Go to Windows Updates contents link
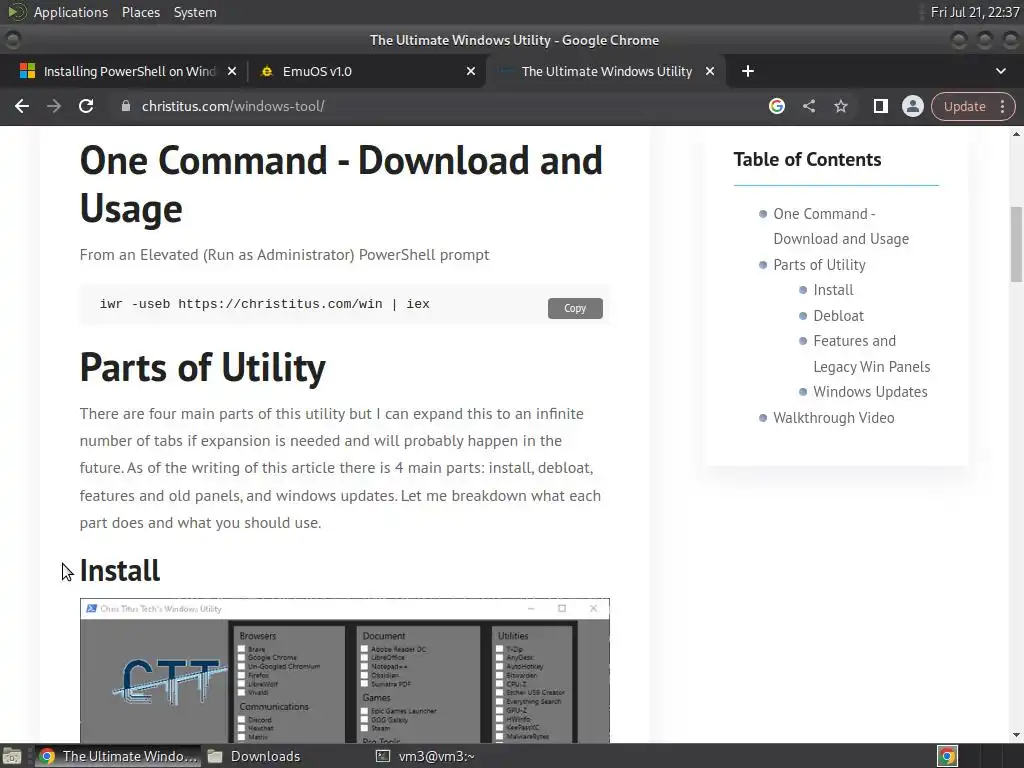1024x768 pixels. [870, 392]
